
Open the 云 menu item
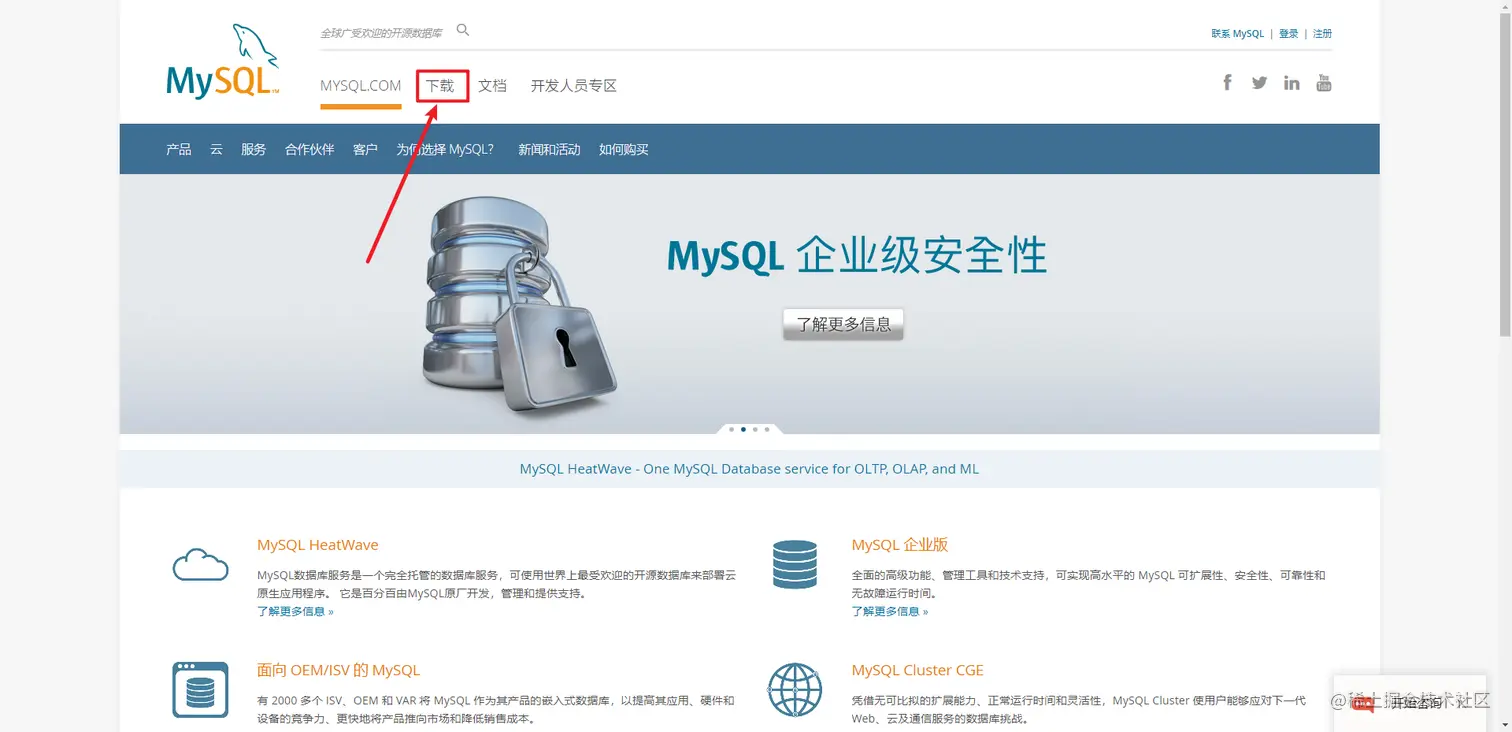coord(216,150)
